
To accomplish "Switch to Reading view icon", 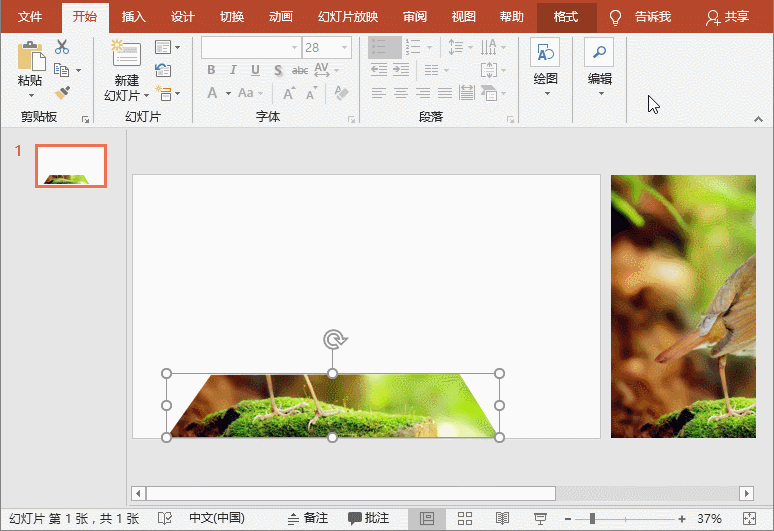I will click(x=503, y=518).
